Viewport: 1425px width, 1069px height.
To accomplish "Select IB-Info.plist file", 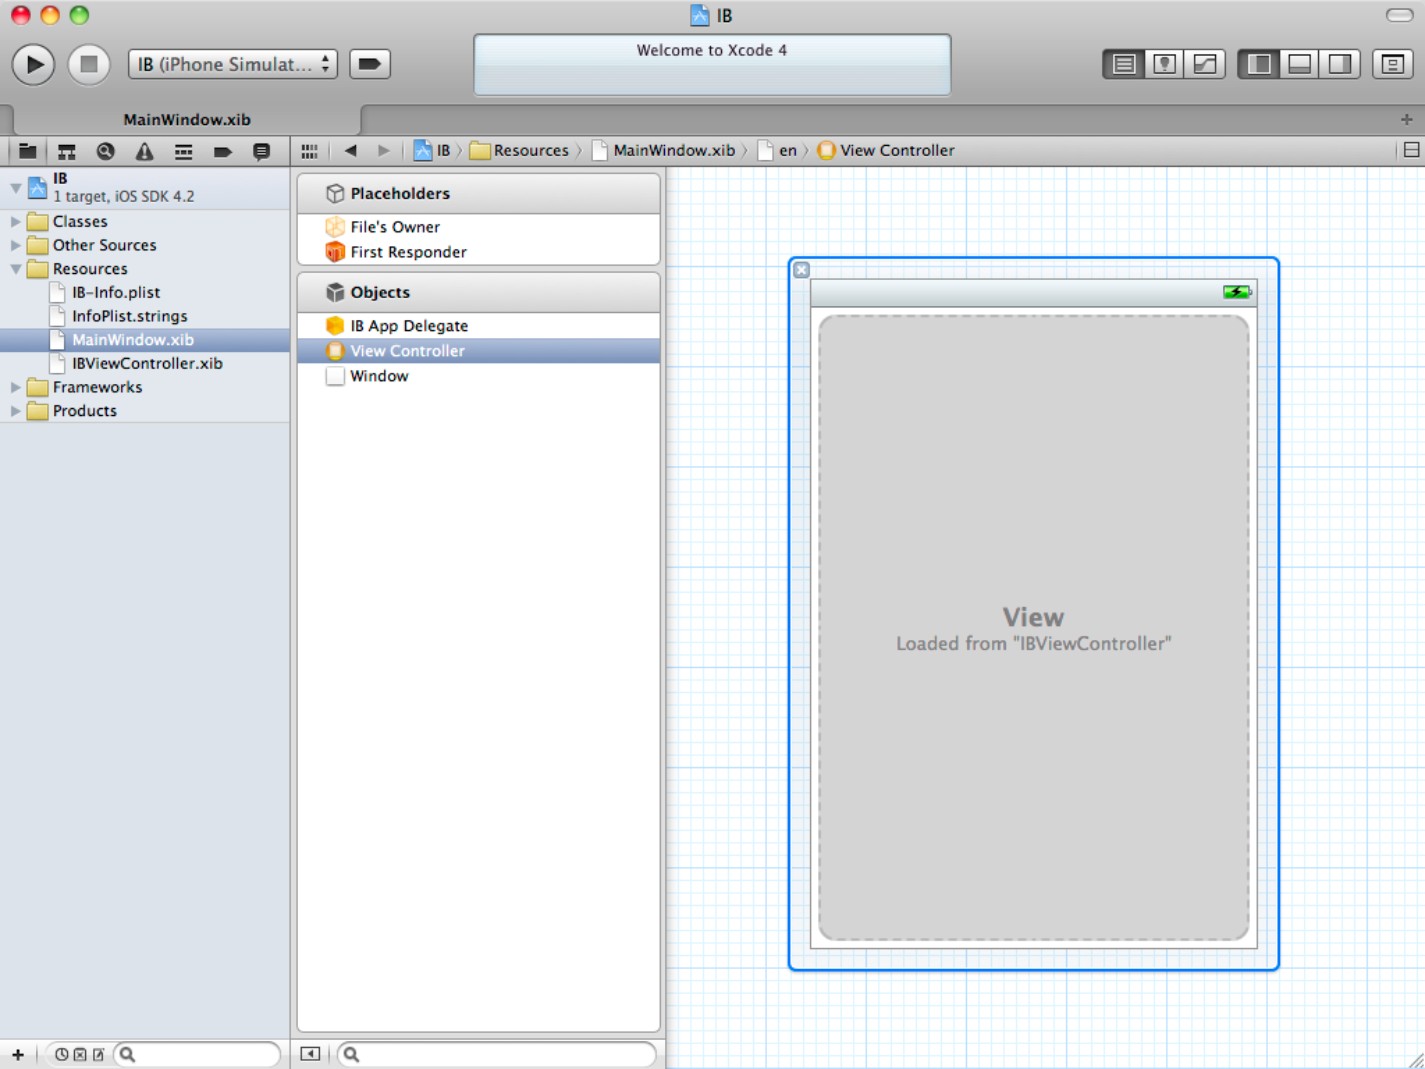I will point(145,292).
